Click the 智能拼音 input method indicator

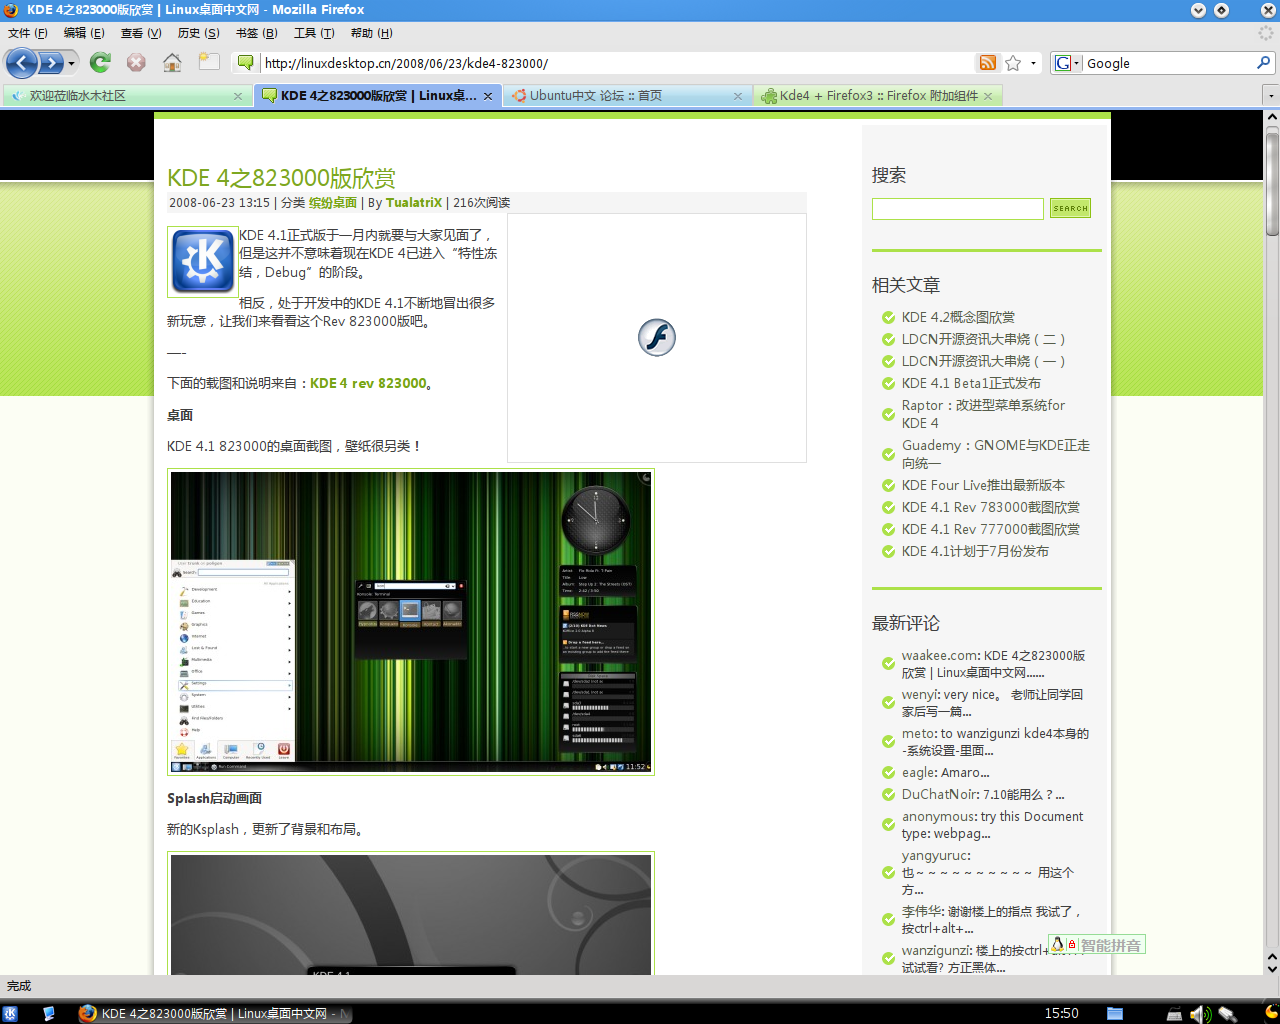coord(1096,945)
